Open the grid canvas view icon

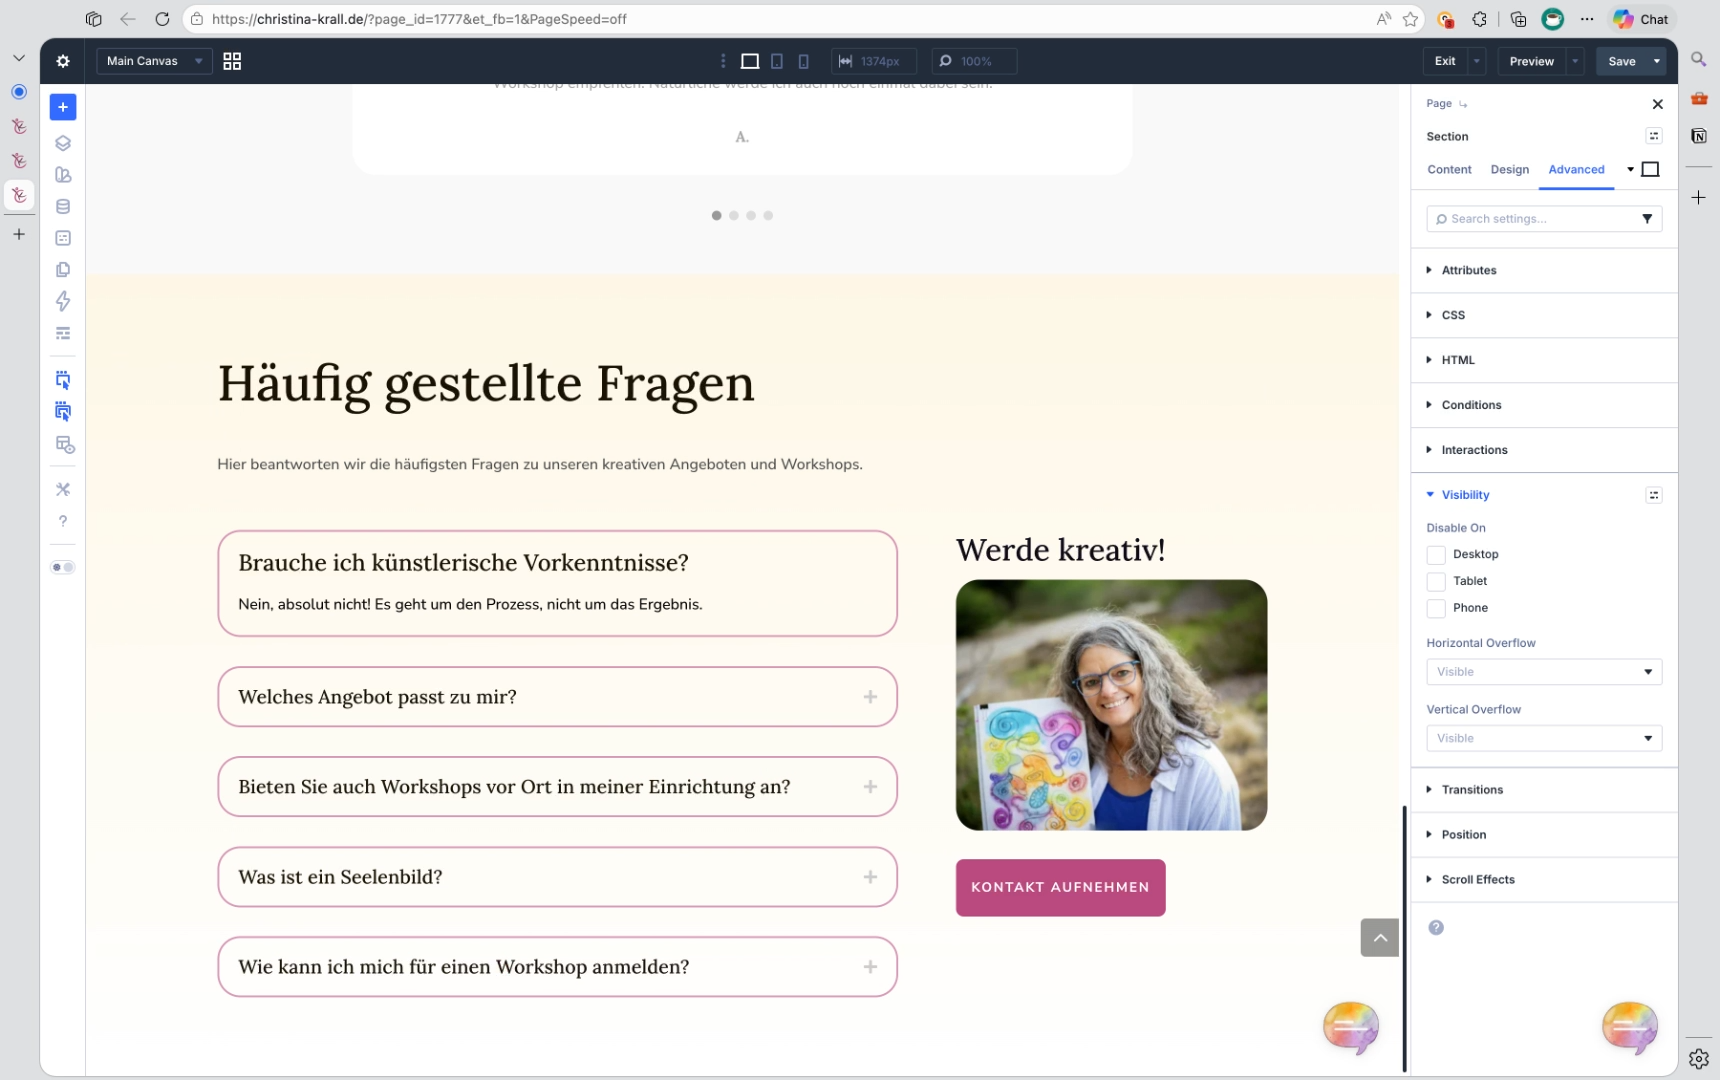coord(232,61)
